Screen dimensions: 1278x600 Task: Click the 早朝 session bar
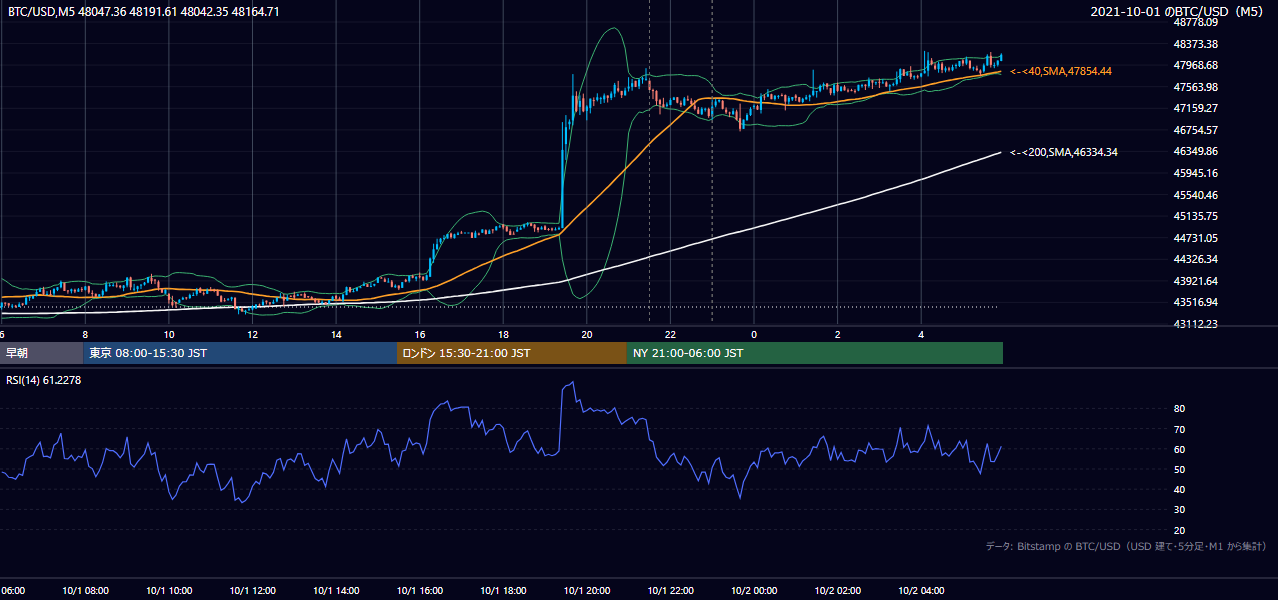click(x=41, y=353)
